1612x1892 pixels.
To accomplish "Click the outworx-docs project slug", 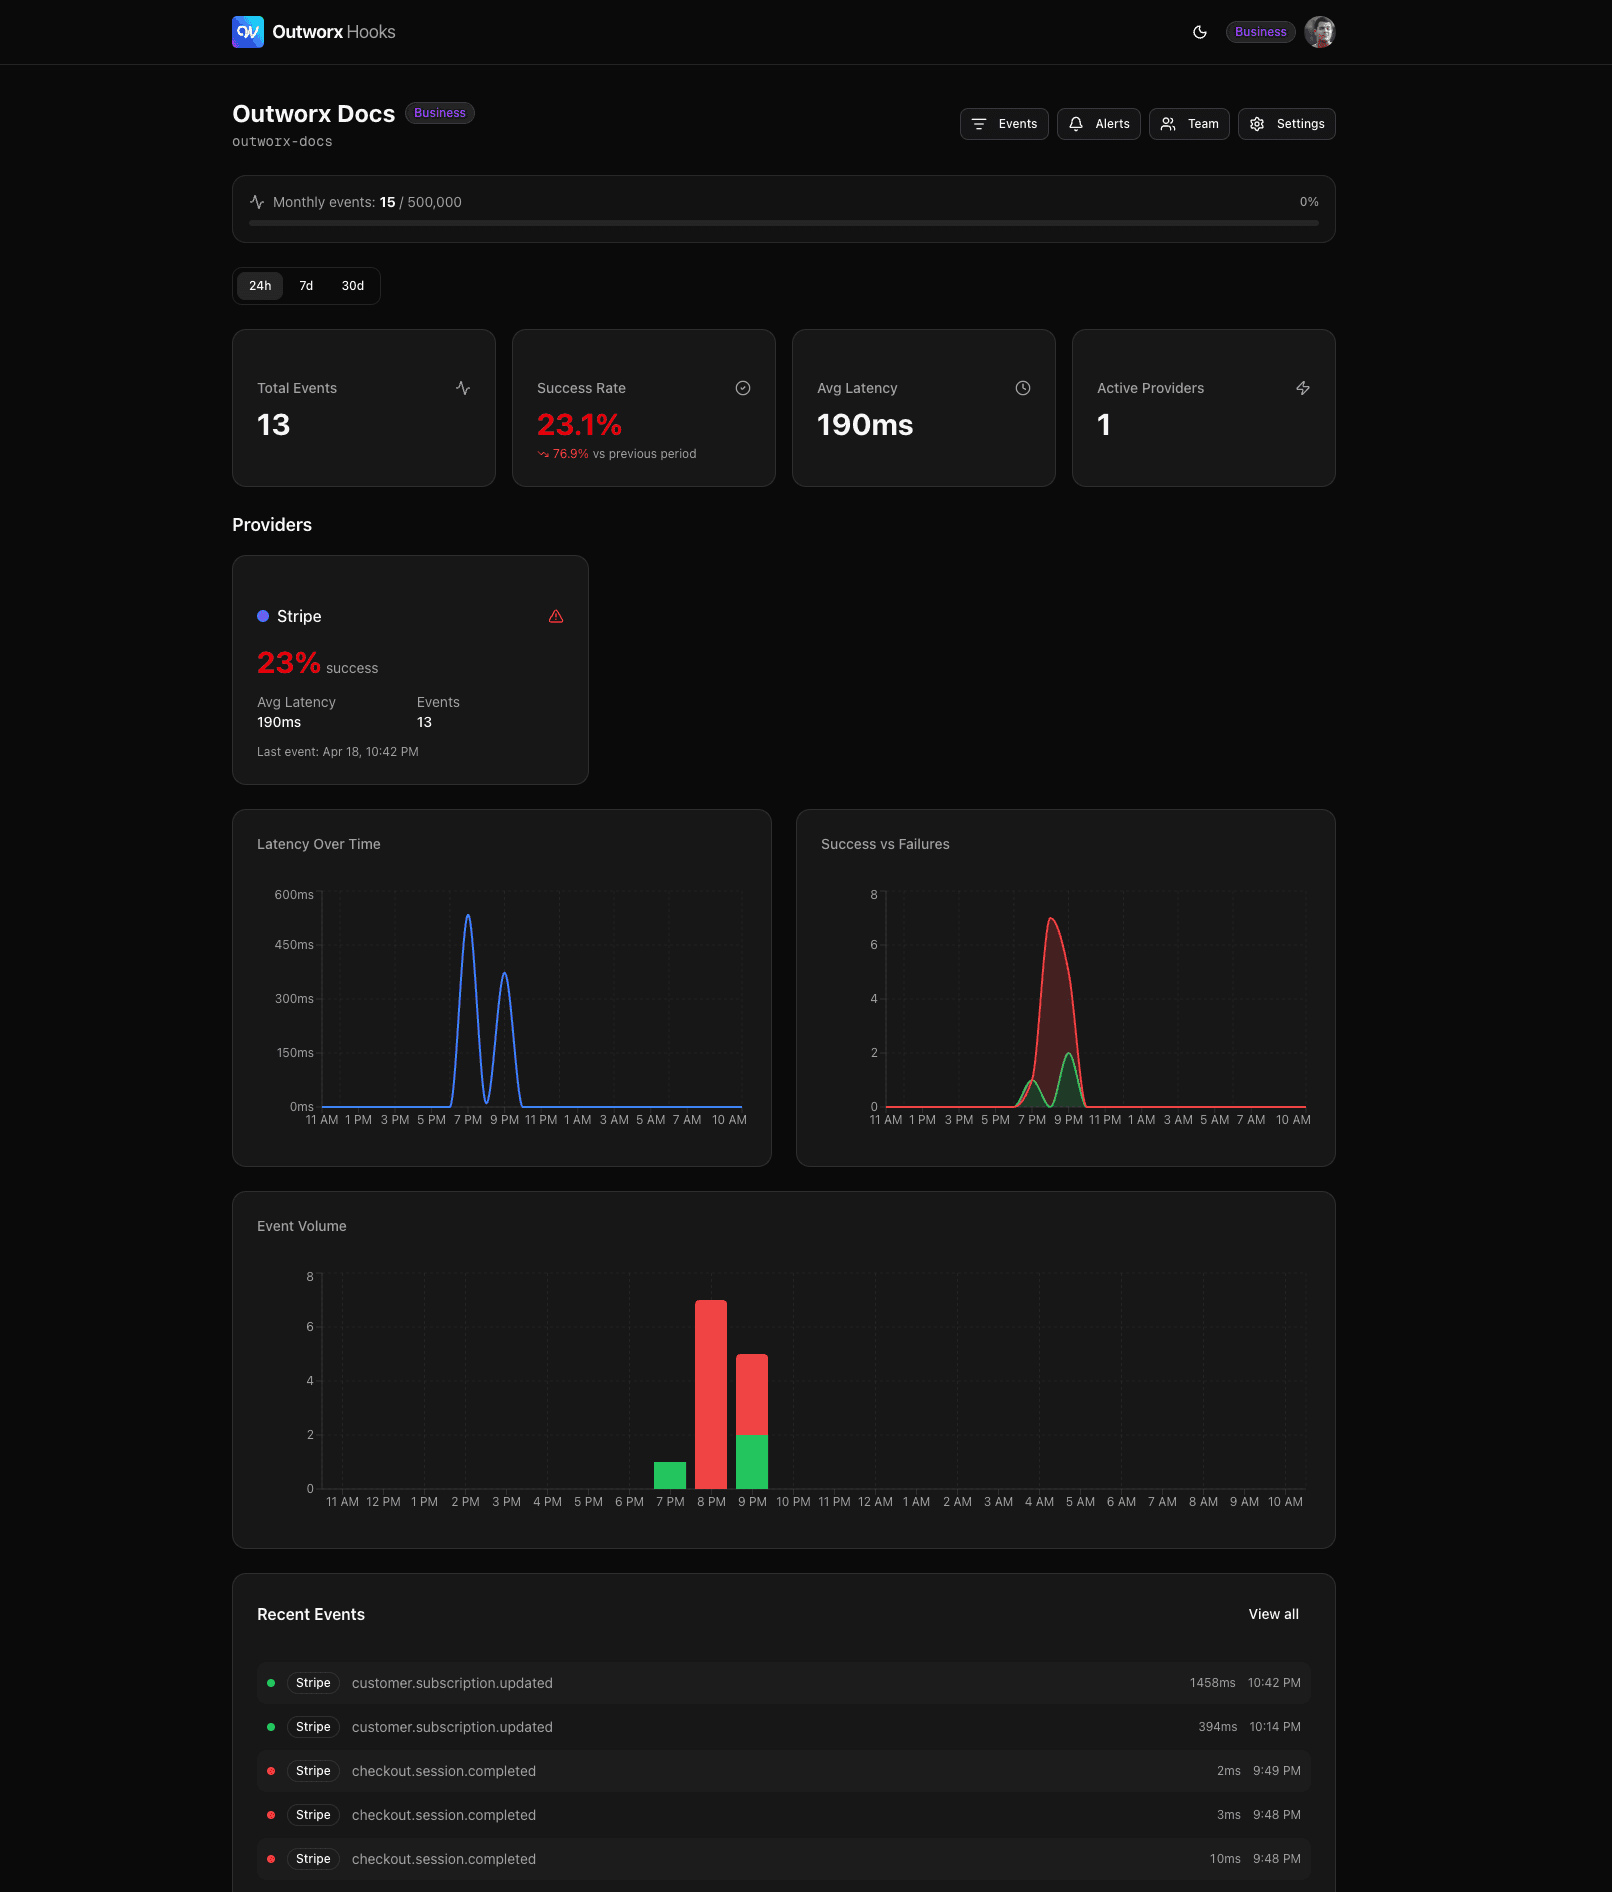I will pos(282,142).
